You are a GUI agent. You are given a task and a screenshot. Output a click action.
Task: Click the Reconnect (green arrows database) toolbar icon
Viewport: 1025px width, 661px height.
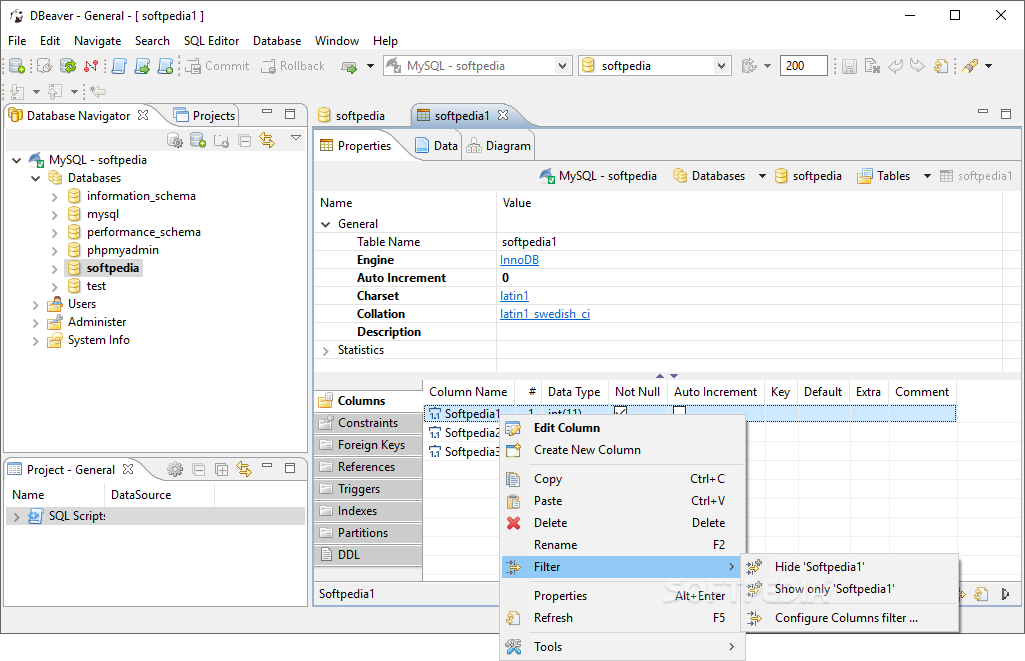click(68, 66)
